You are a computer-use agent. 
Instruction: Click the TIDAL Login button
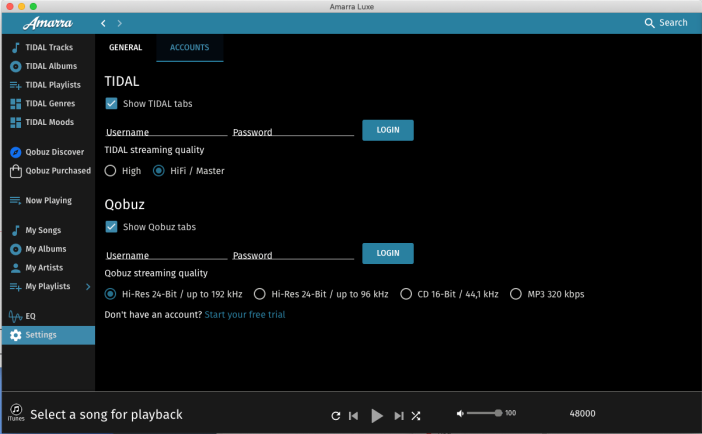(x=387, y=130)
